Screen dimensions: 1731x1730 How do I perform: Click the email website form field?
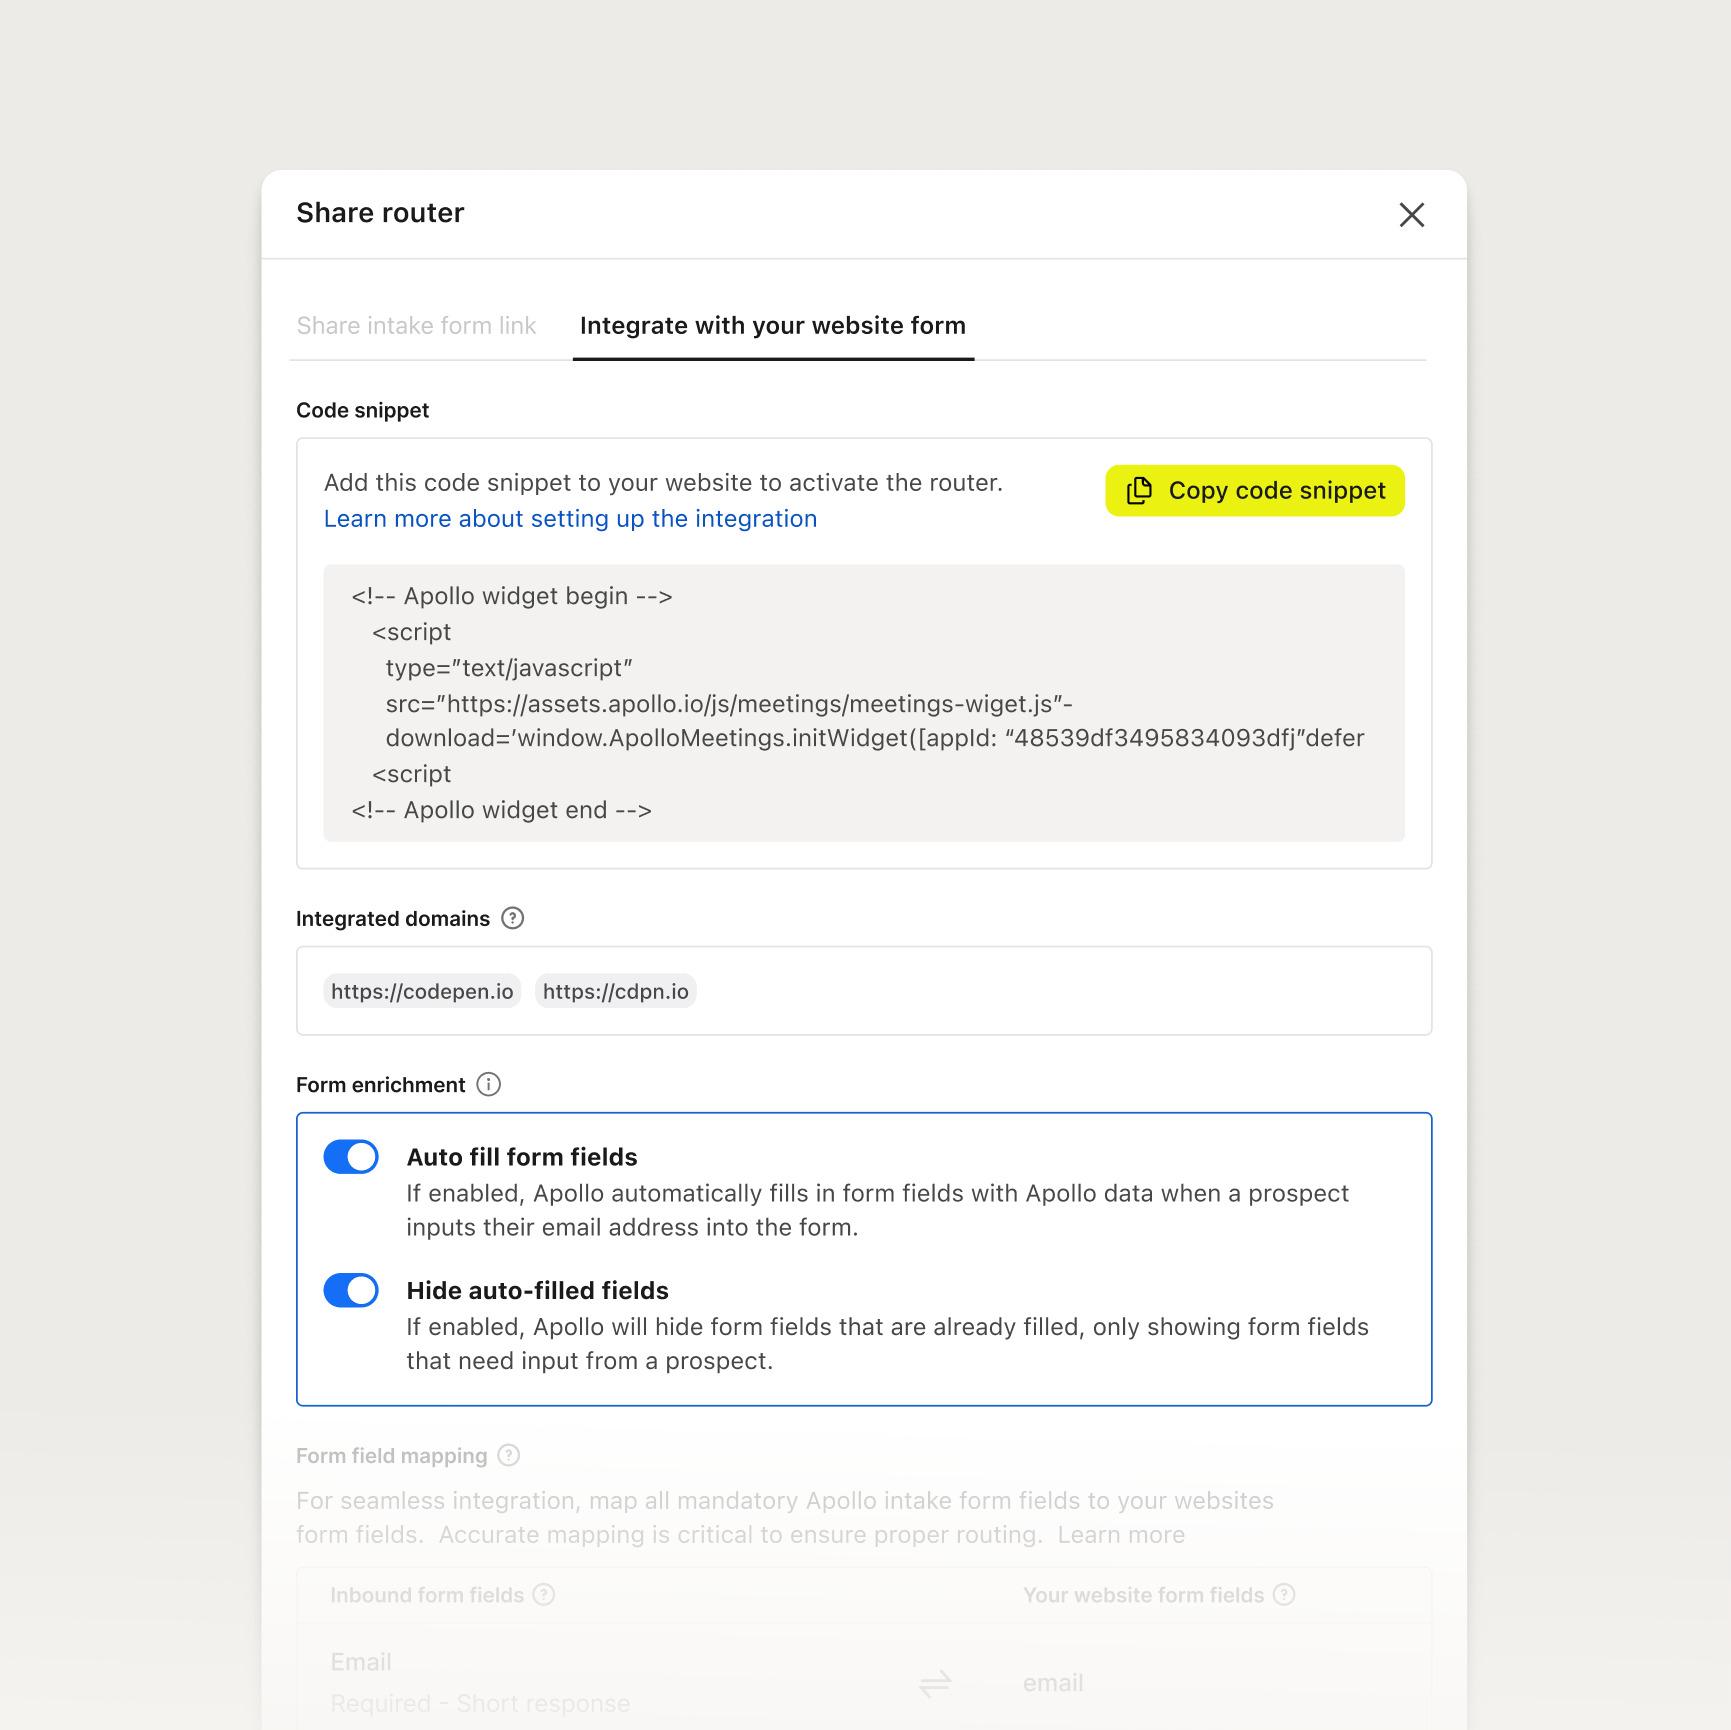tap(1053, 1684)
